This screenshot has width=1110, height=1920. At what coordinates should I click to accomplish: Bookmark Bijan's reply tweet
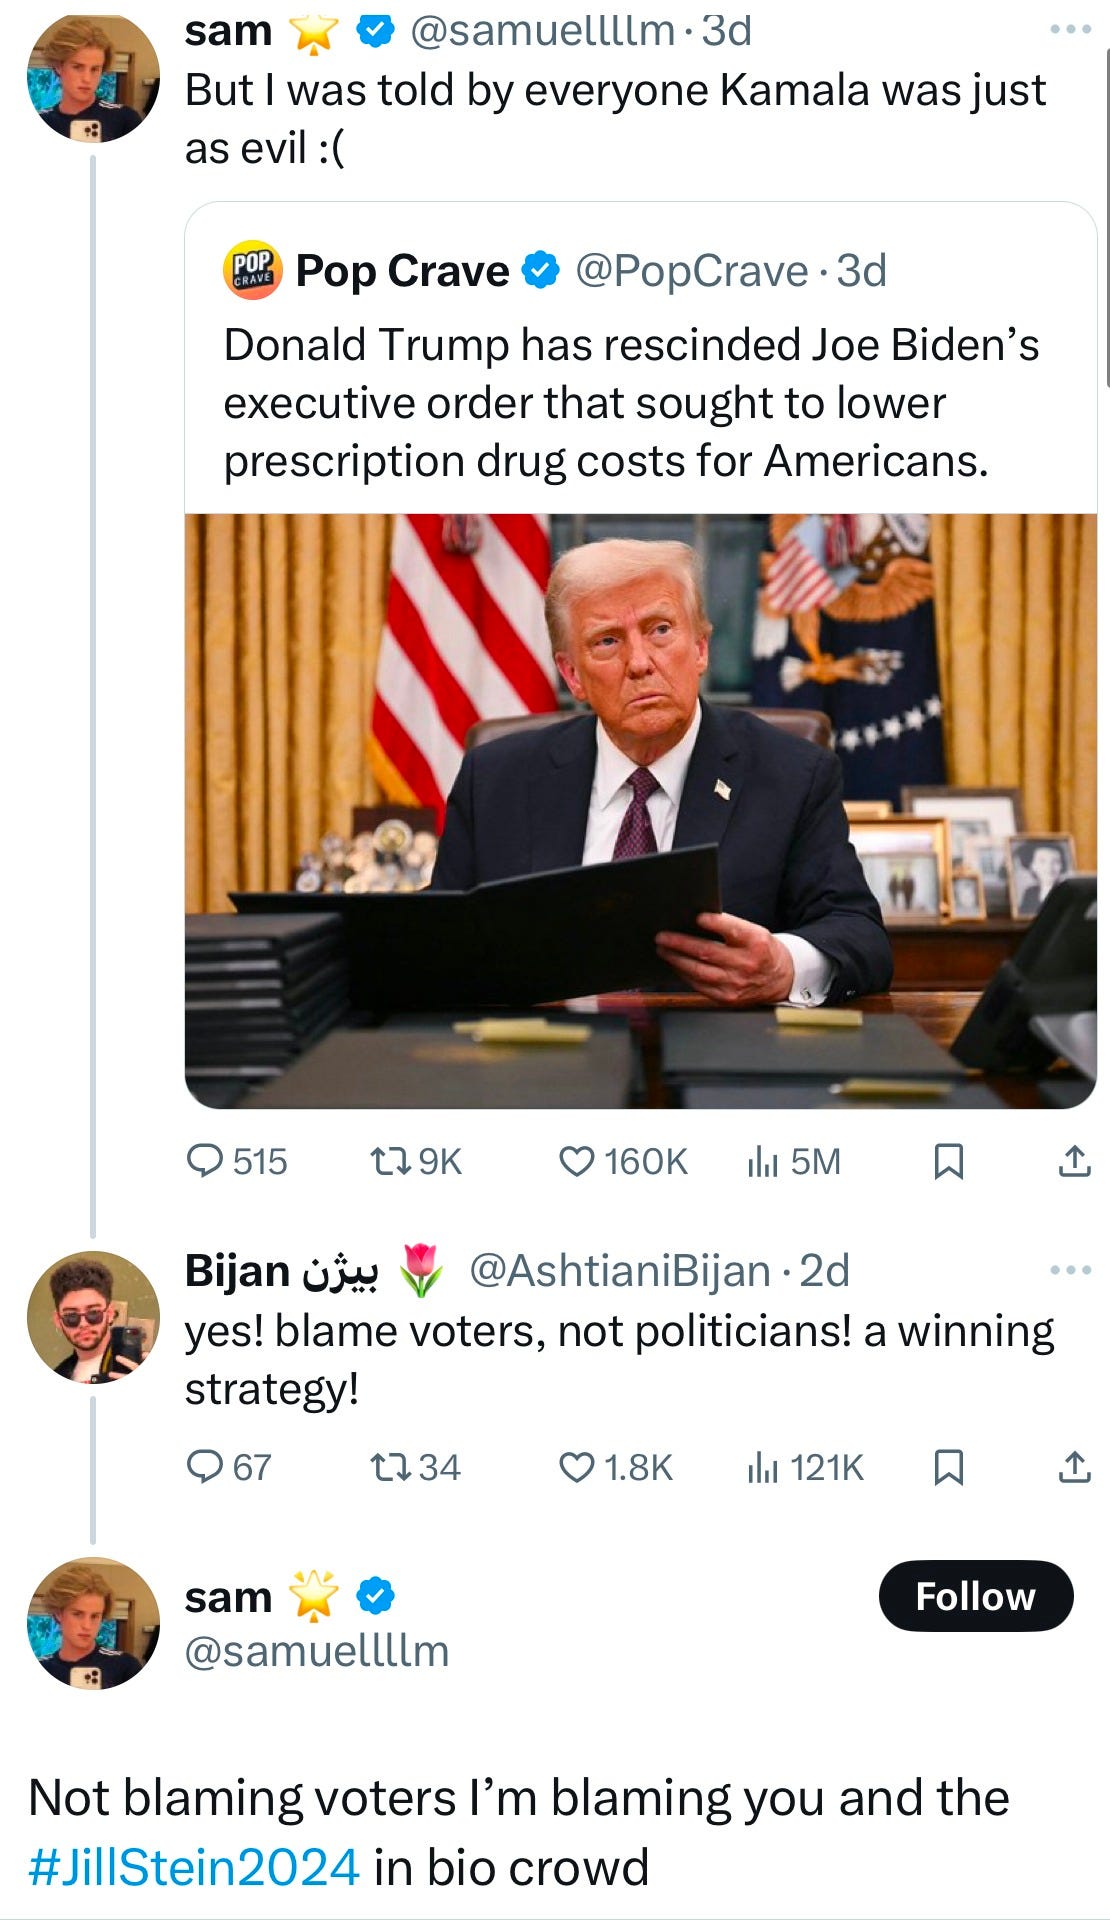(948, 1467)
